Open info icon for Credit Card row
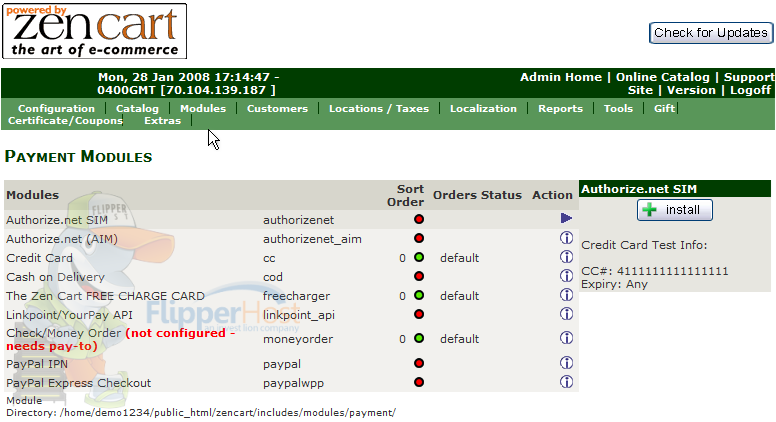 click(x=566, y=257)
